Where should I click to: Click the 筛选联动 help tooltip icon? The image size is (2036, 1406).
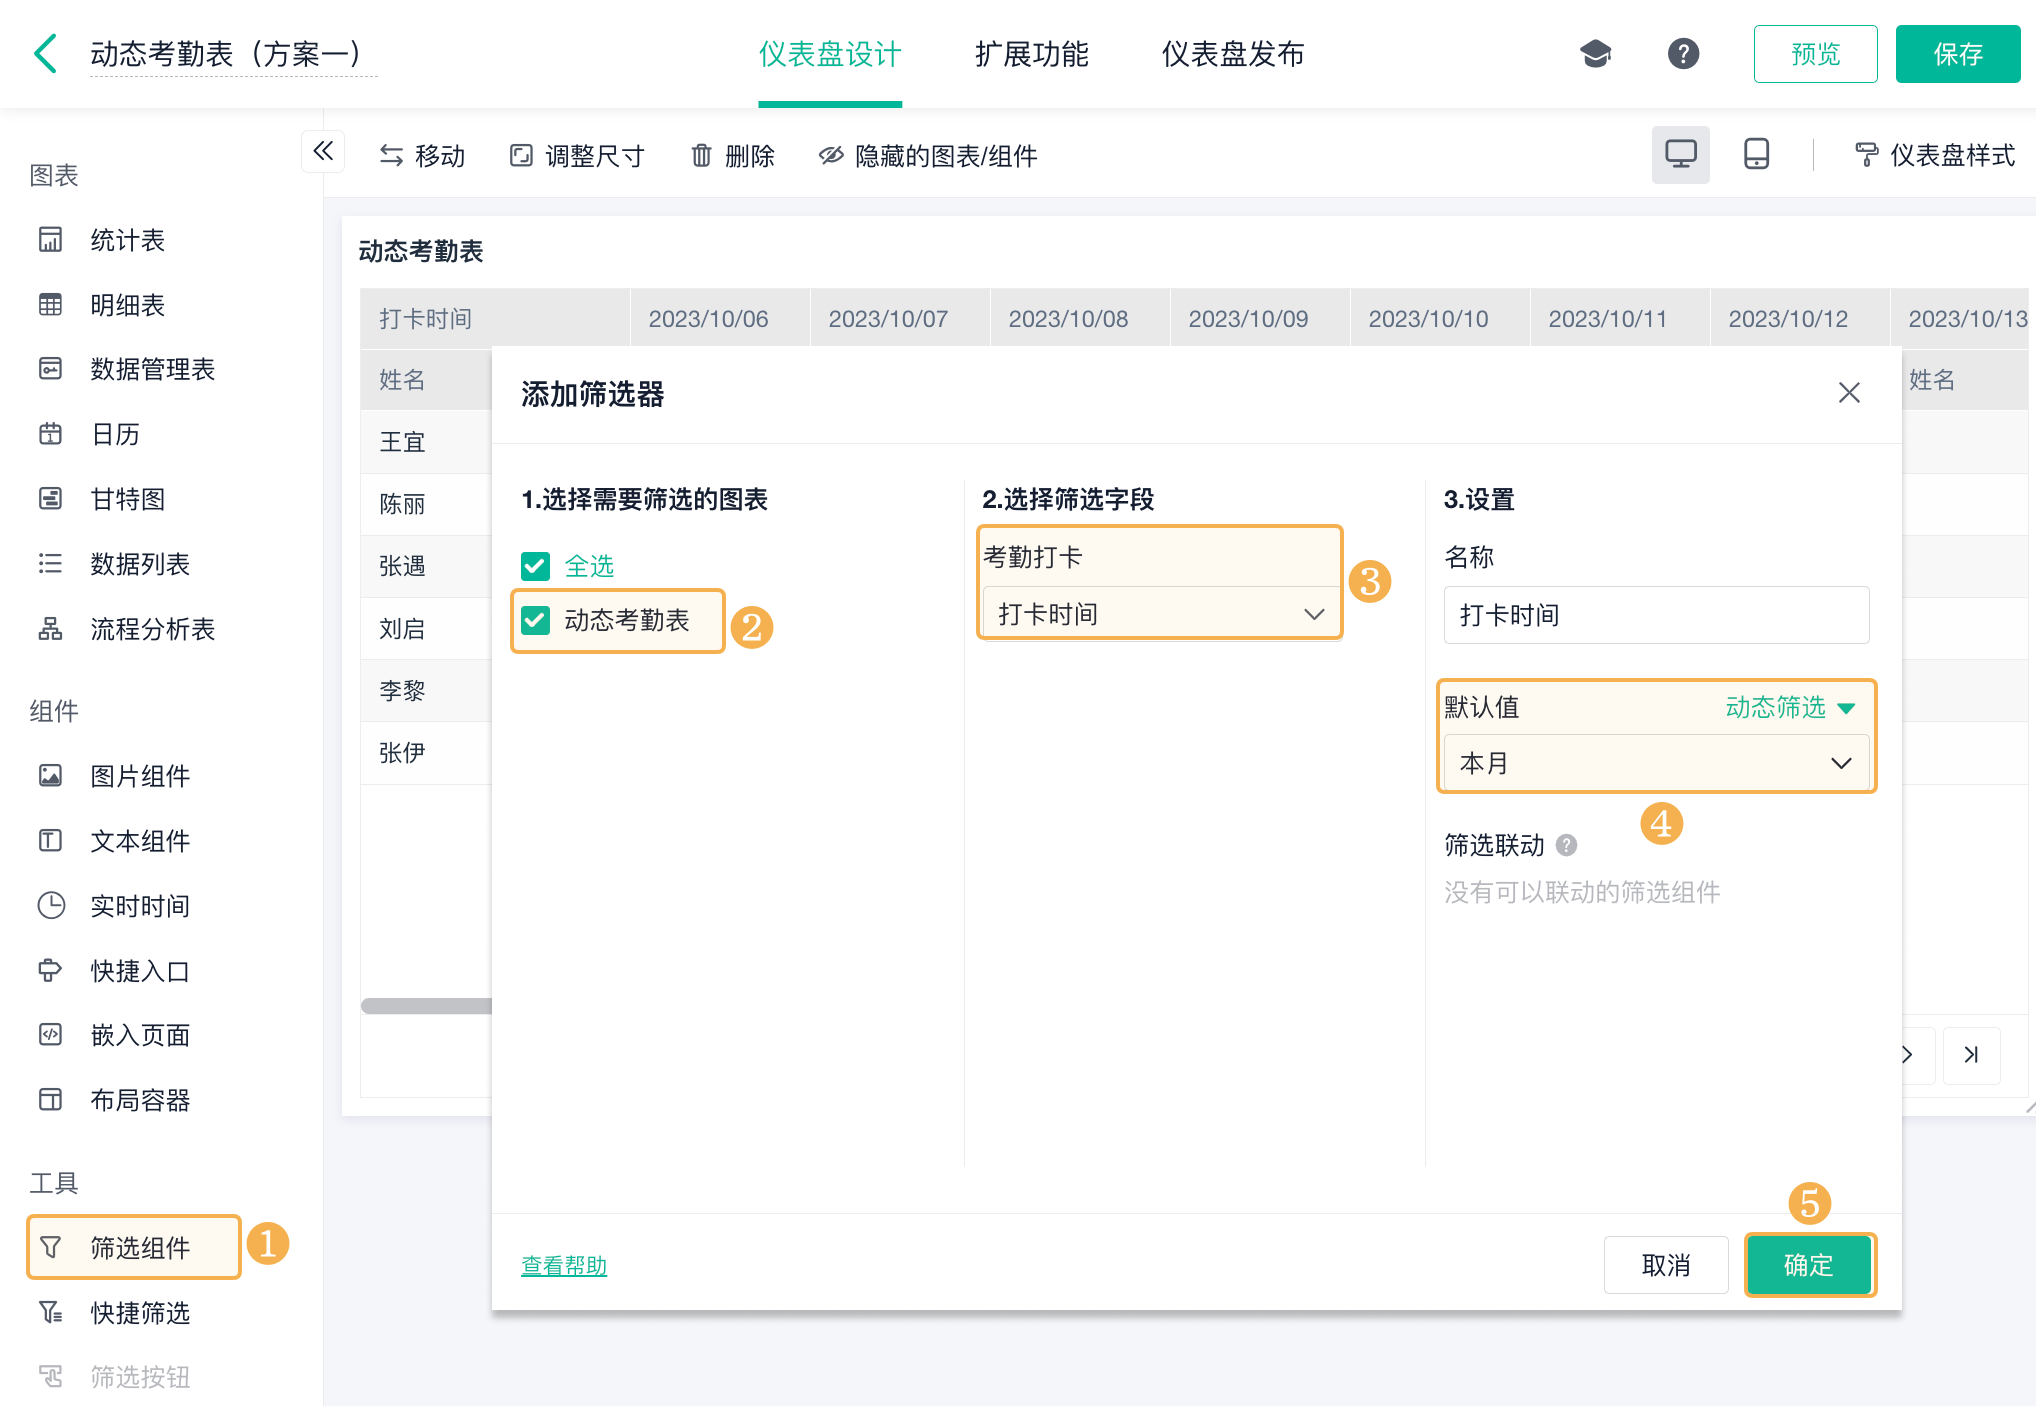[1567, 846]
